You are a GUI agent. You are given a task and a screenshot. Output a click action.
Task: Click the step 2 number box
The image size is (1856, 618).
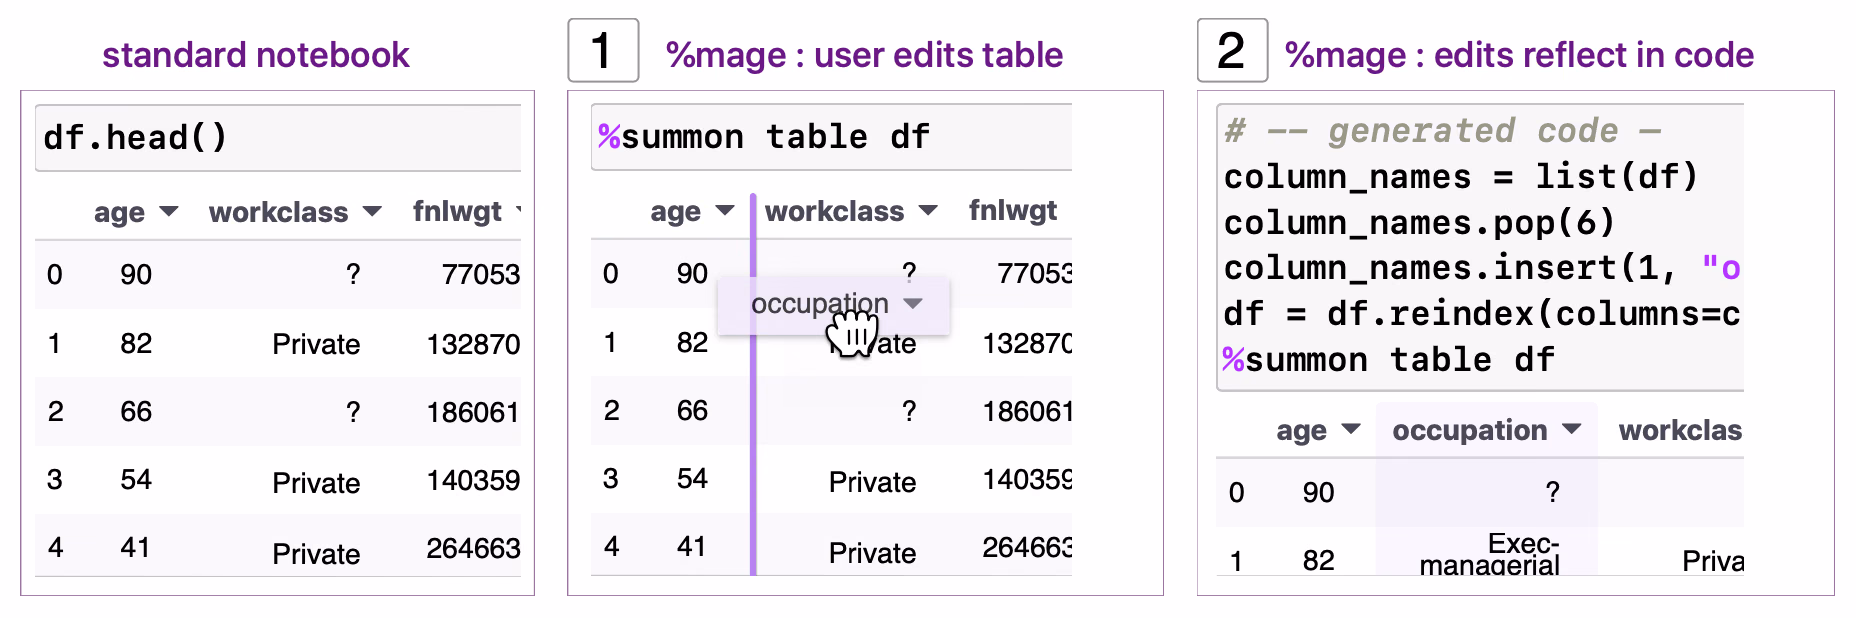[x=1232, y=50]
